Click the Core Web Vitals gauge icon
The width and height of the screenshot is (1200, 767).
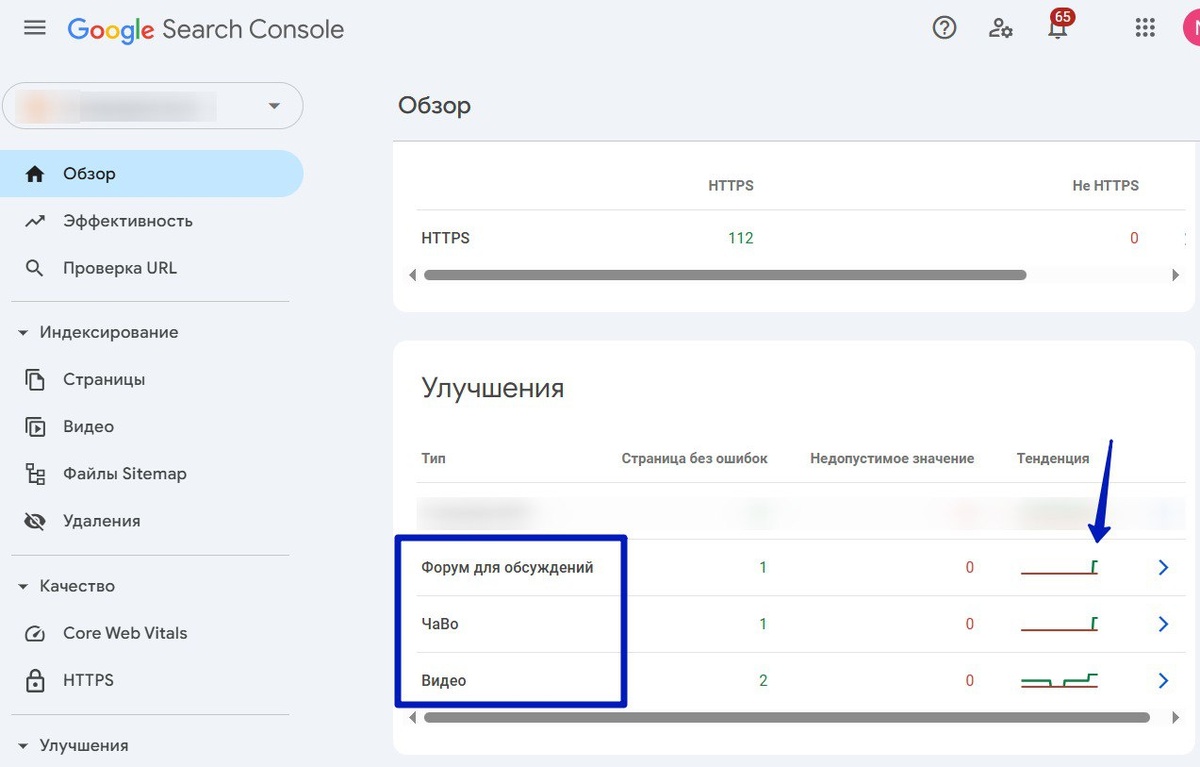coord(35,633)
